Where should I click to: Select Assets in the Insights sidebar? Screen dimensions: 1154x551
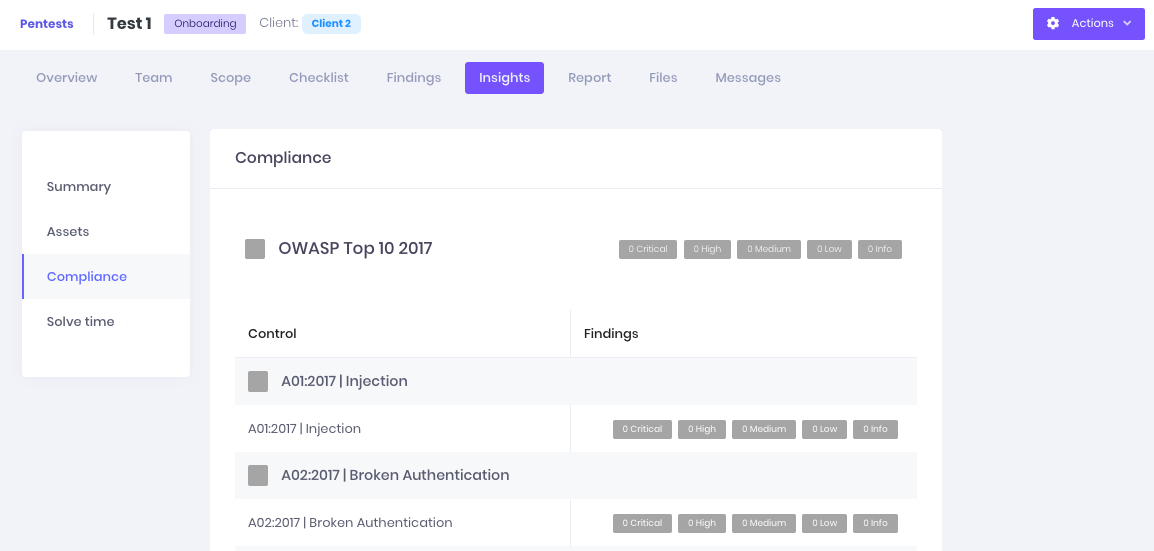[106, 232]
